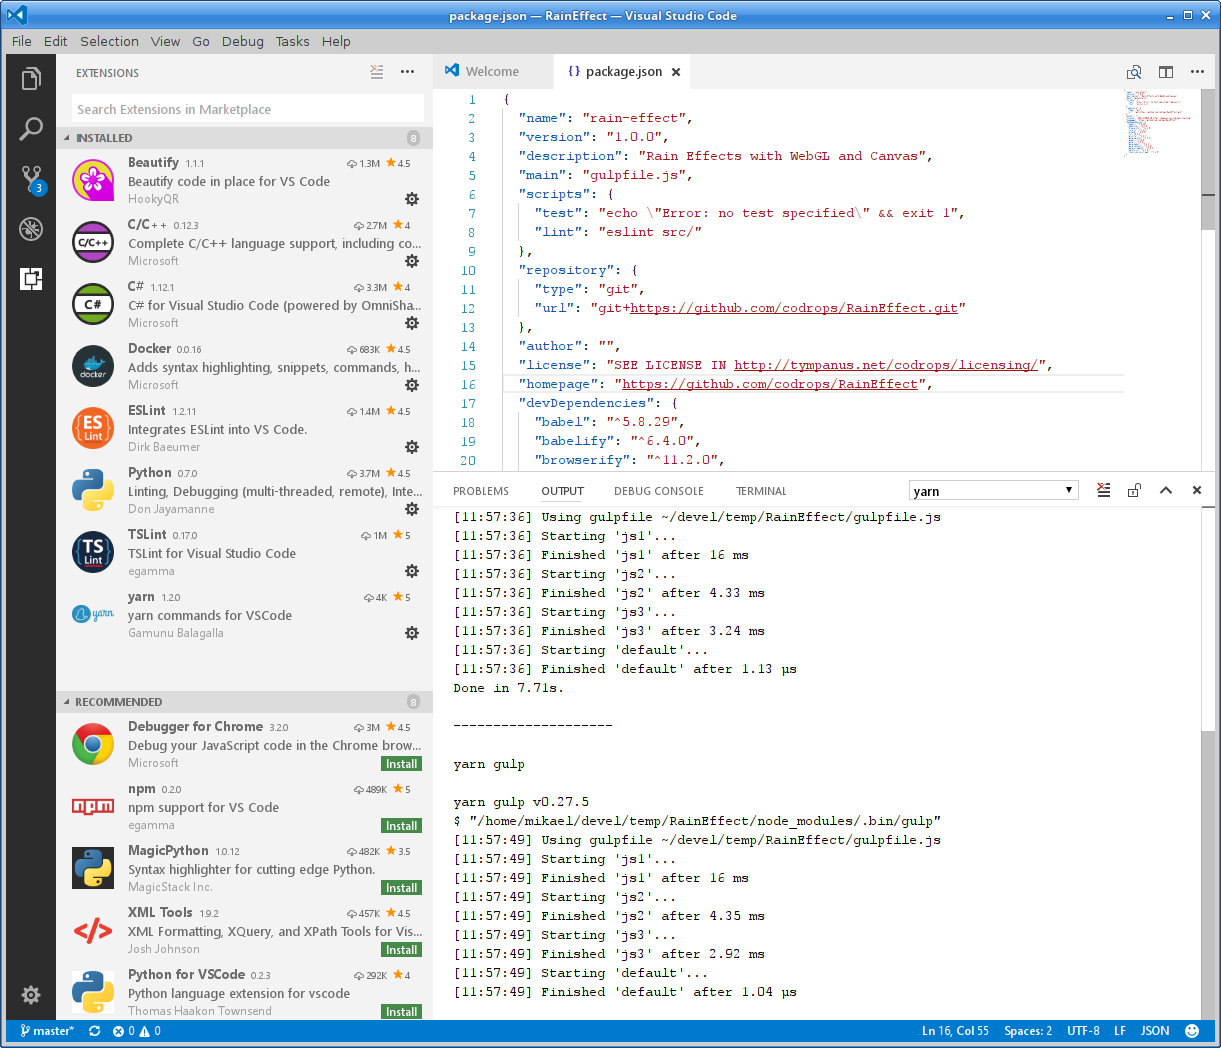Switch to the DEBUG CONSOLE tab
This screenshot has width=1221, height=1048.
pyautogui.click(x=659, y=491)
